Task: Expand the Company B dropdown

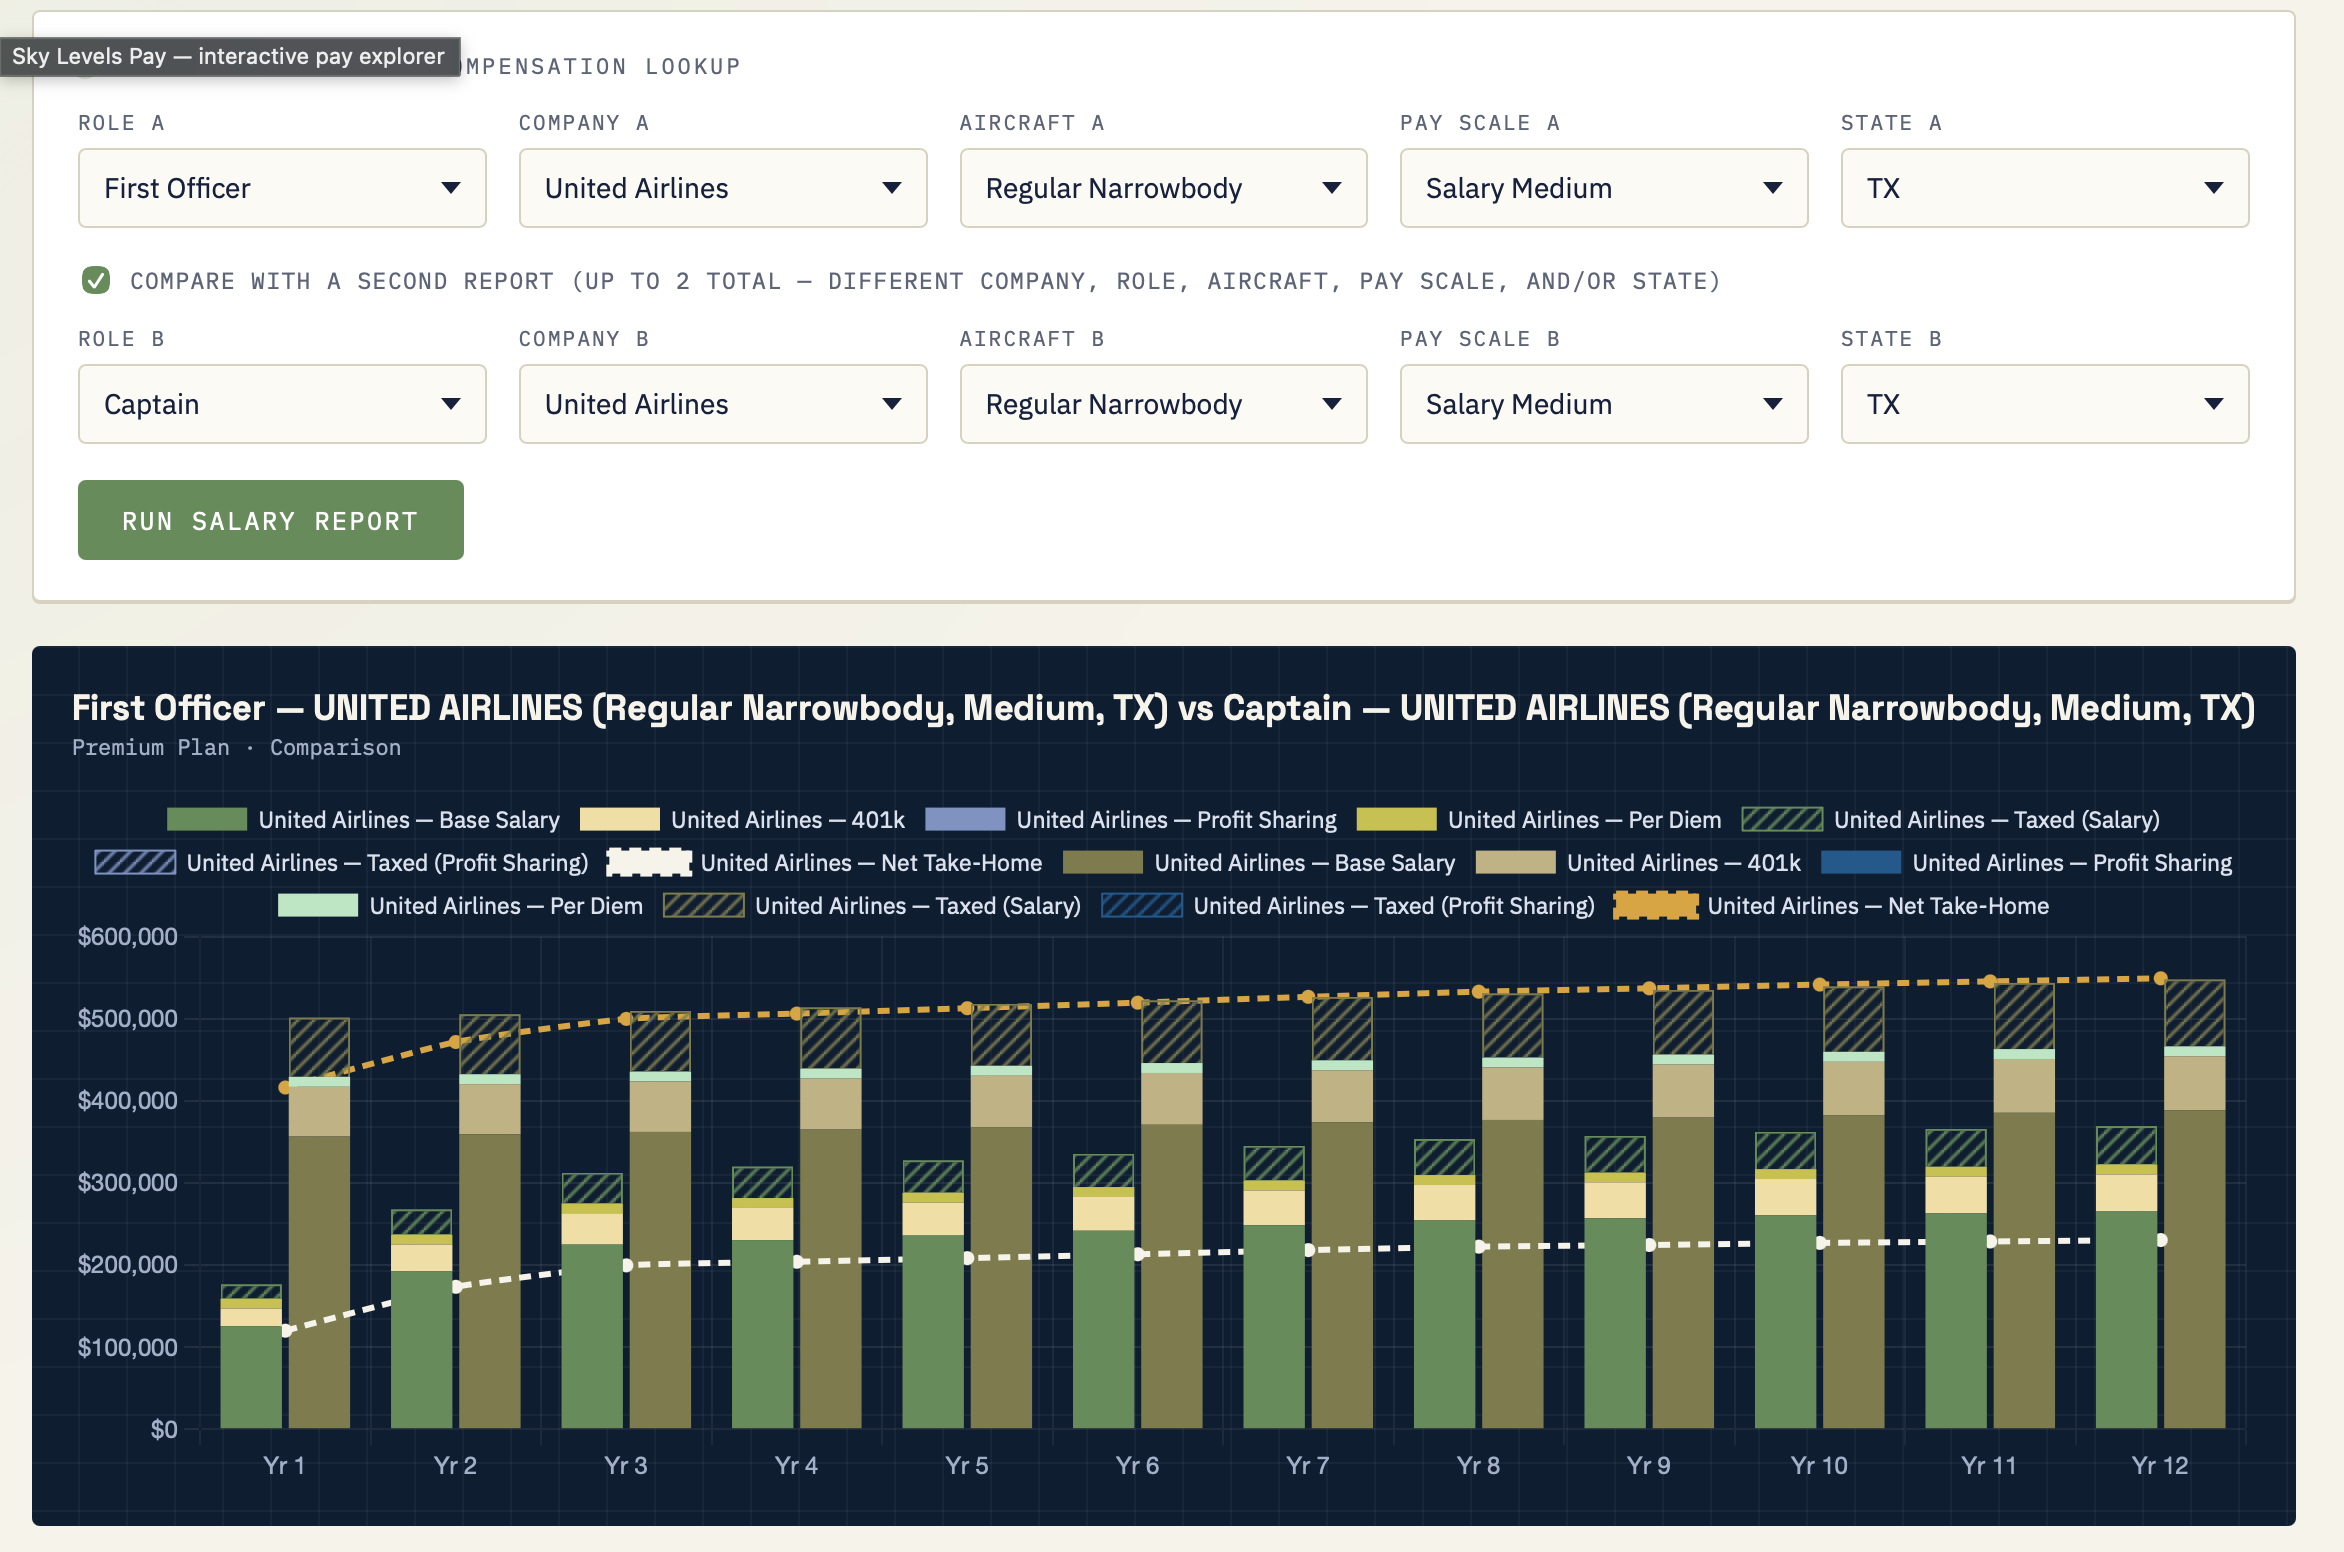Action: [x=723, y=404]
